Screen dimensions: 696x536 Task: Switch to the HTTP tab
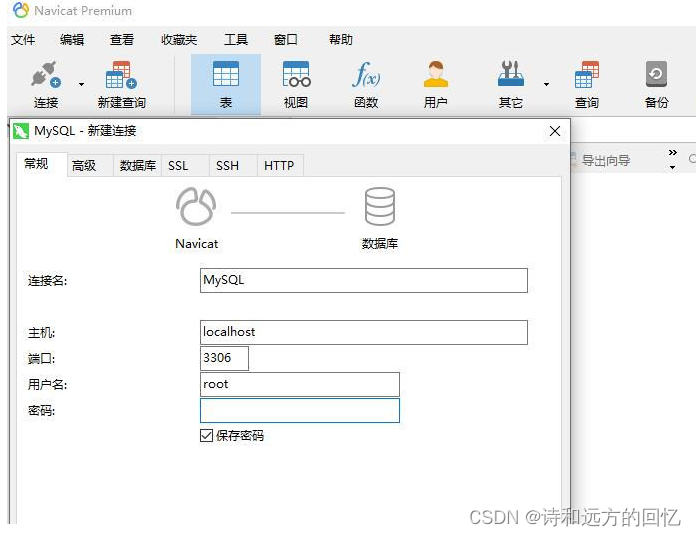pos(281,166)
